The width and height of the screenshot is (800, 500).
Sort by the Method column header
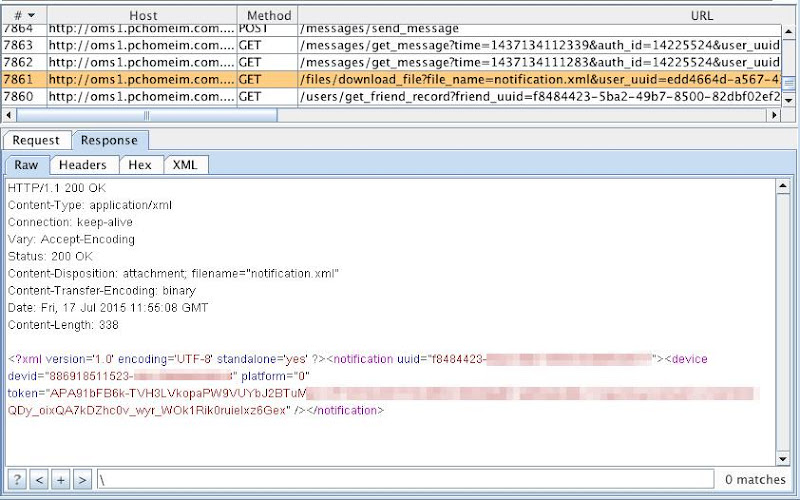(268, 15)
